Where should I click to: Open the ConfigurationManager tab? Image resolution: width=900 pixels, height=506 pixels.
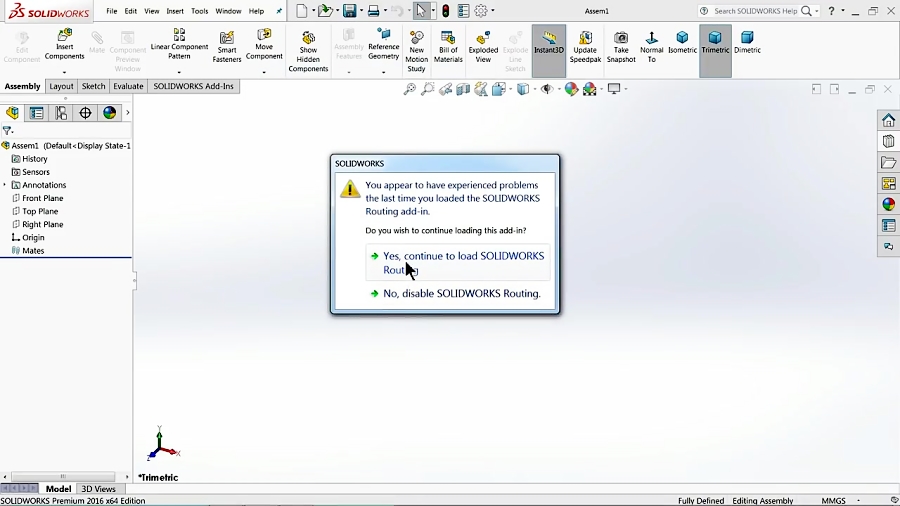point(61,112)
